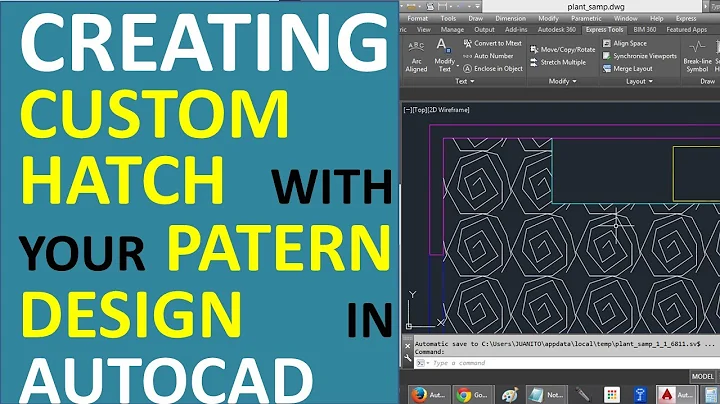Run Synchronize Viewports tool
Image resolution: width=720 pixels, height=404 pixels.
coord(640,56)
